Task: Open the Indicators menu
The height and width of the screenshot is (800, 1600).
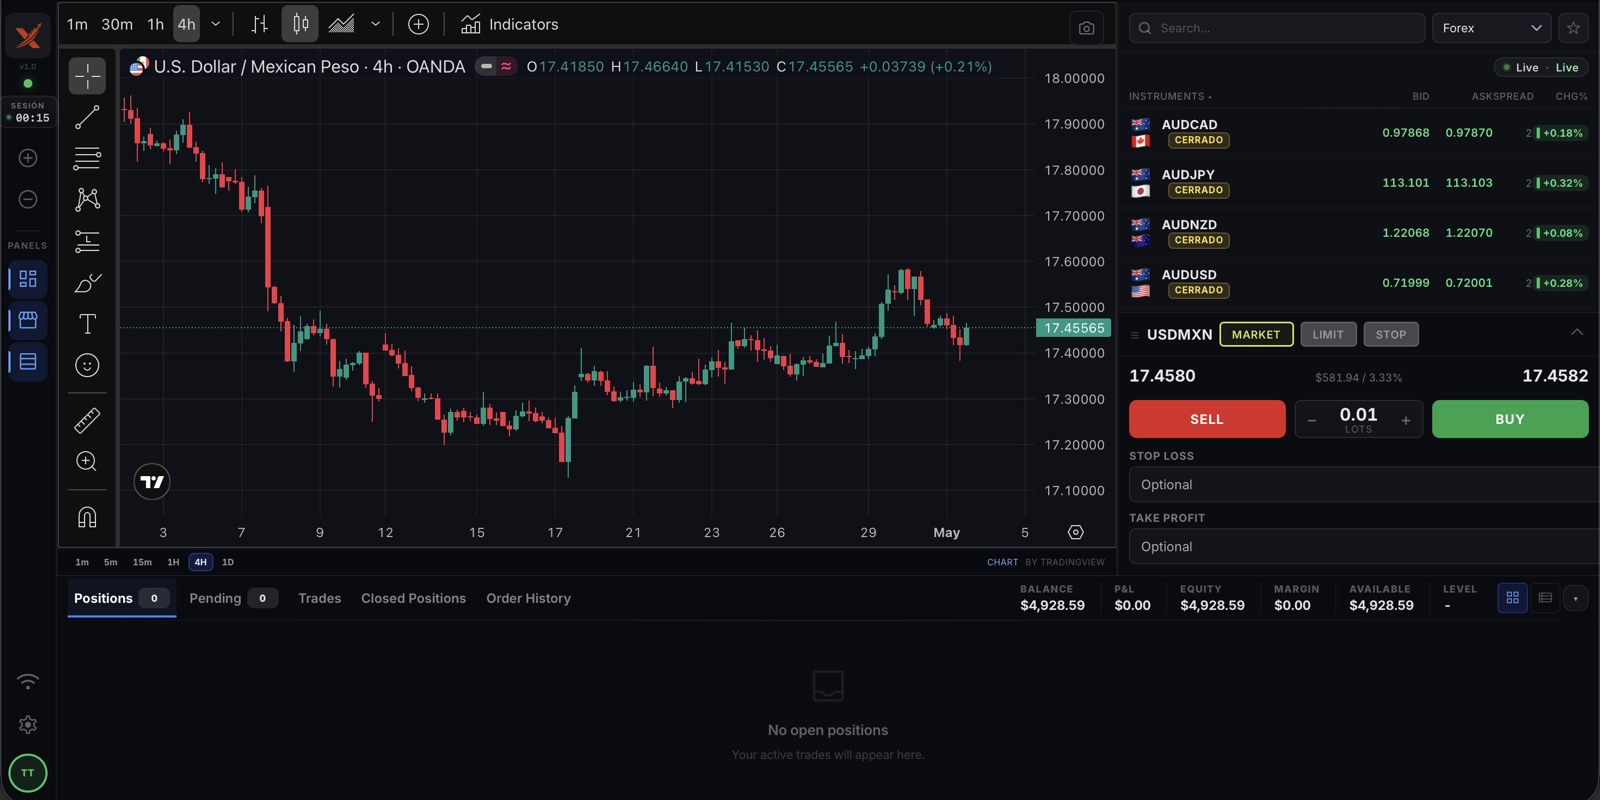Action: coord(510,24)
